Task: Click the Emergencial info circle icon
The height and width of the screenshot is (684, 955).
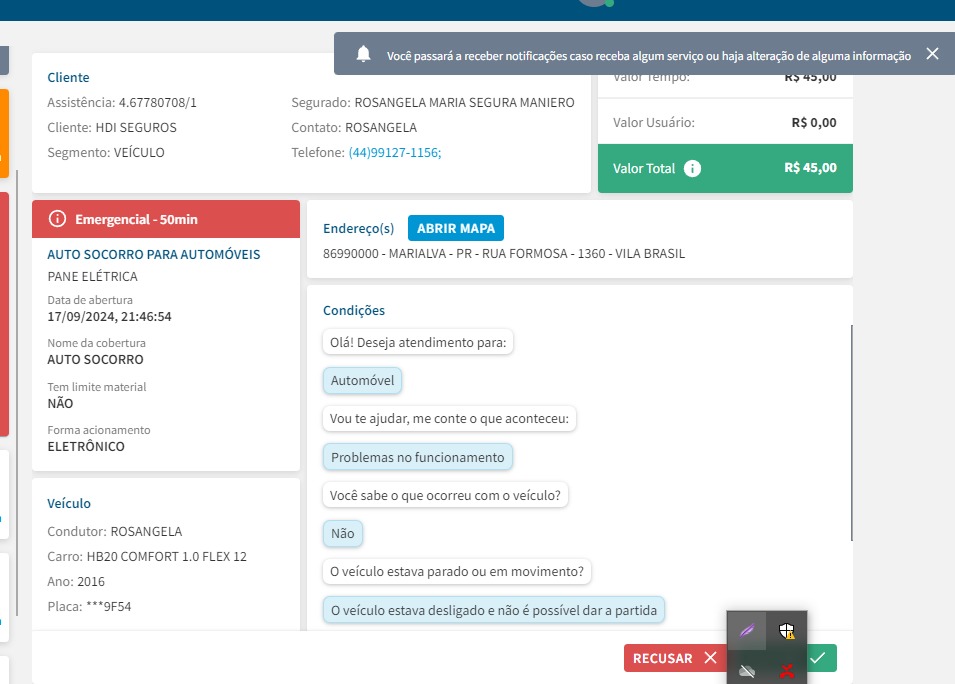Action: [x=57, y=219]
